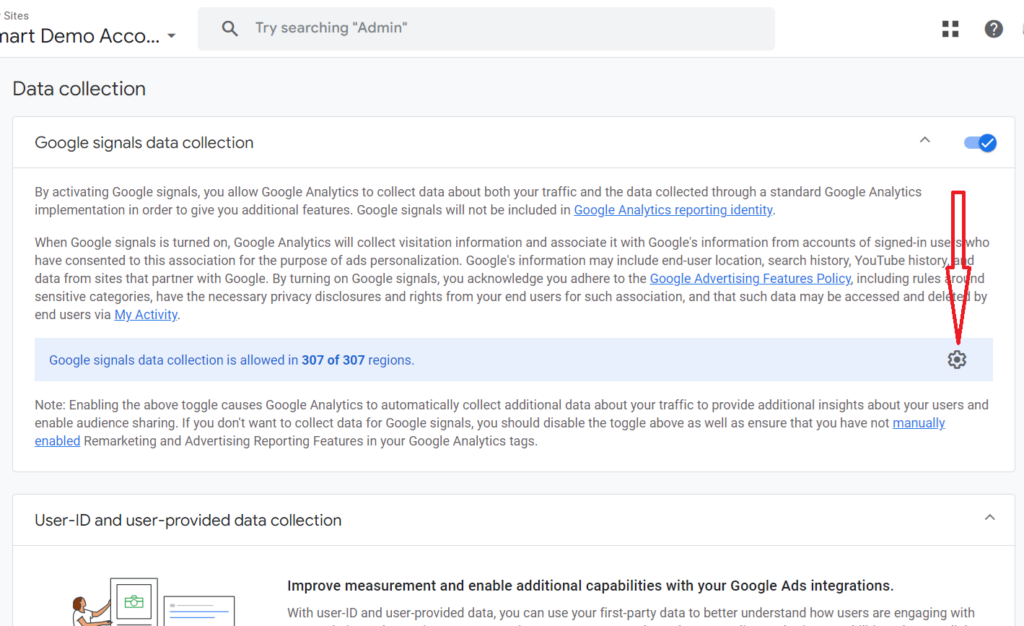Viewport: 1024px width, 626px height.
Task: Click "307 of 307" regions text
Action: (333, 360)
